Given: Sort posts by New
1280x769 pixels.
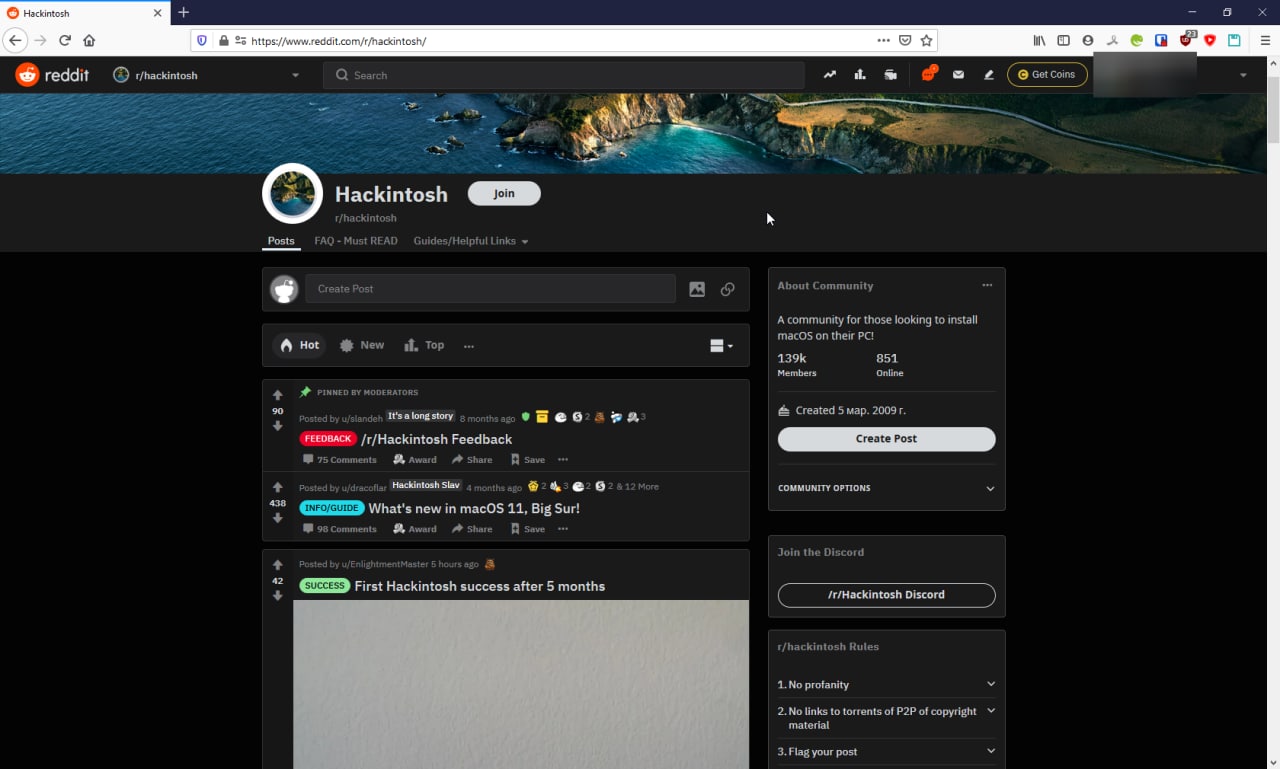Looking at the screenshot, I should pyautogui.click(x=361, y=345).
